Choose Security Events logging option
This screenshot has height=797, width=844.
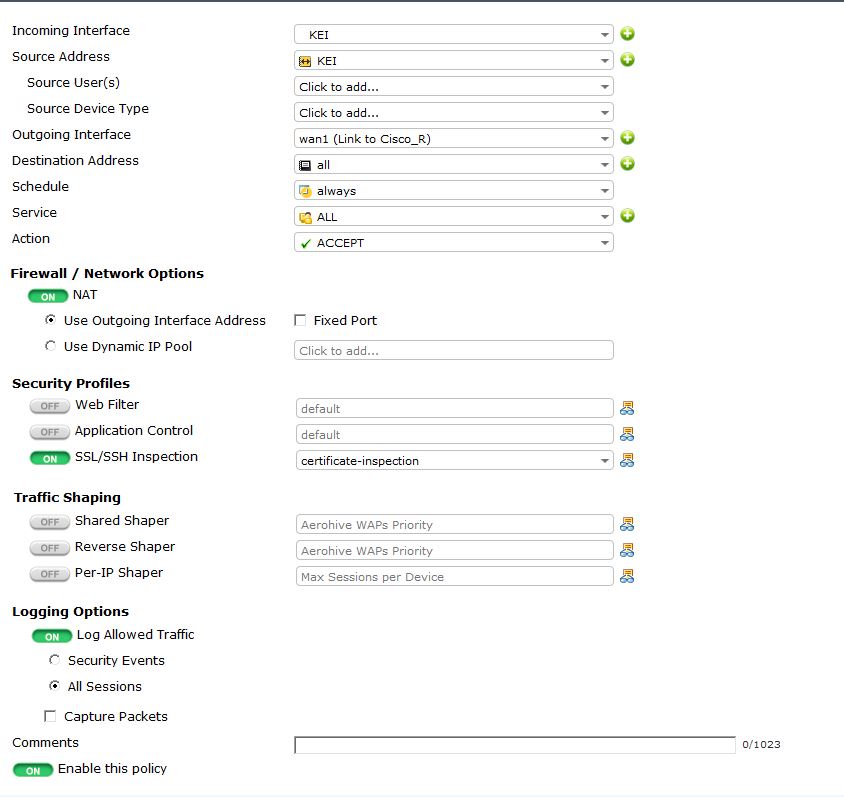(x=54, y=661)
